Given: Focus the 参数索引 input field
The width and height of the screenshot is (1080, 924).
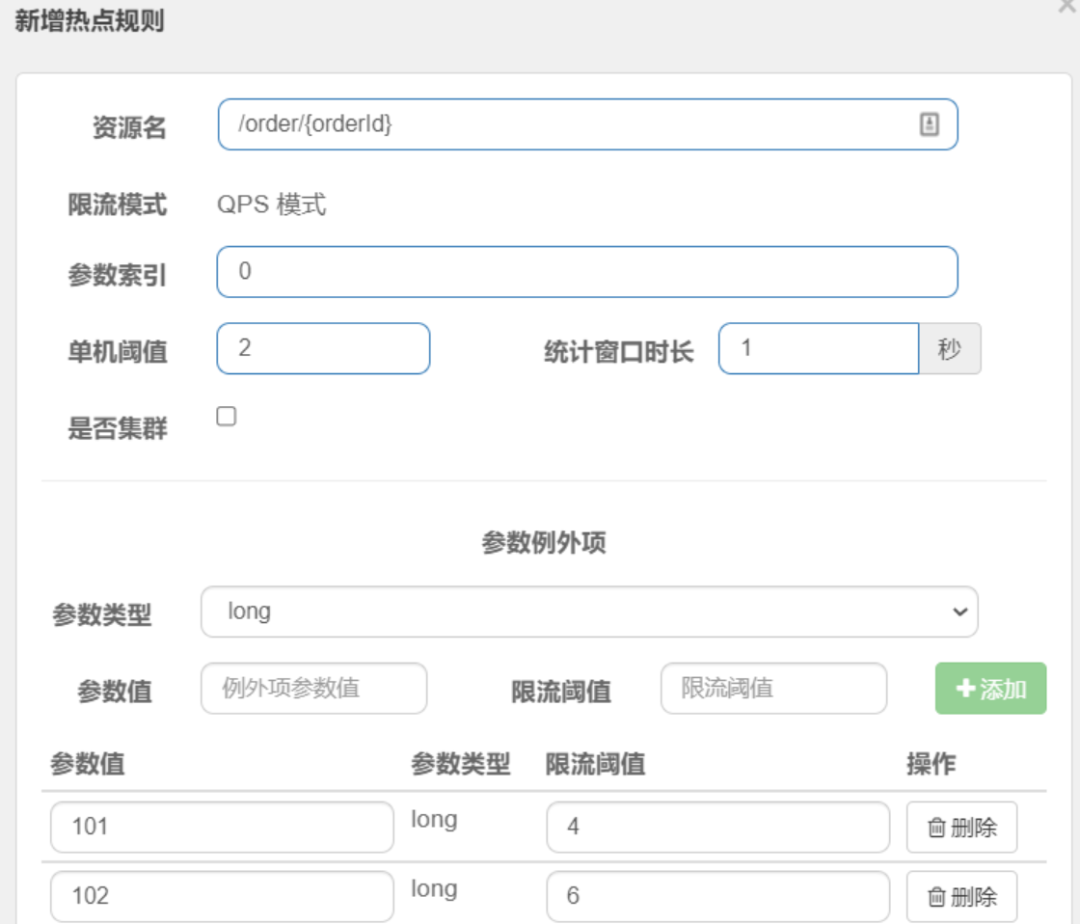Looking at the screenshot, I should 588,272.
